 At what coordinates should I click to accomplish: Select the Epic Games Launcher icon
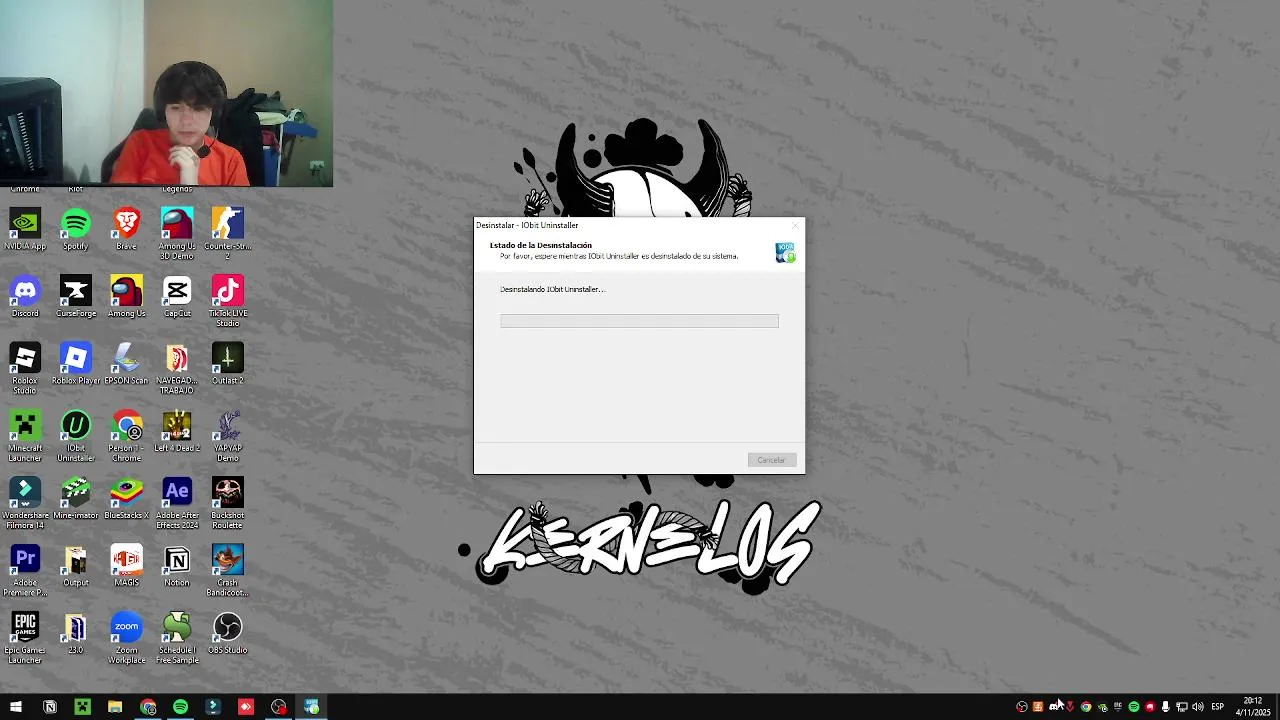(x=25, y=637)
